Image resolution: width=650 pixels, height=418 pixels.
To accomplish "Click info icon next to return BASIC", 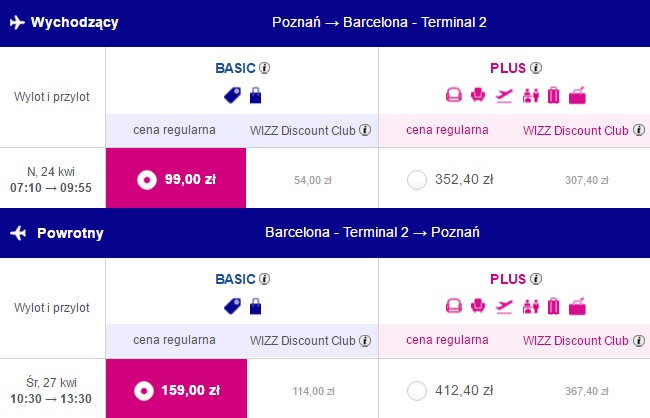I will pos(264,279).
